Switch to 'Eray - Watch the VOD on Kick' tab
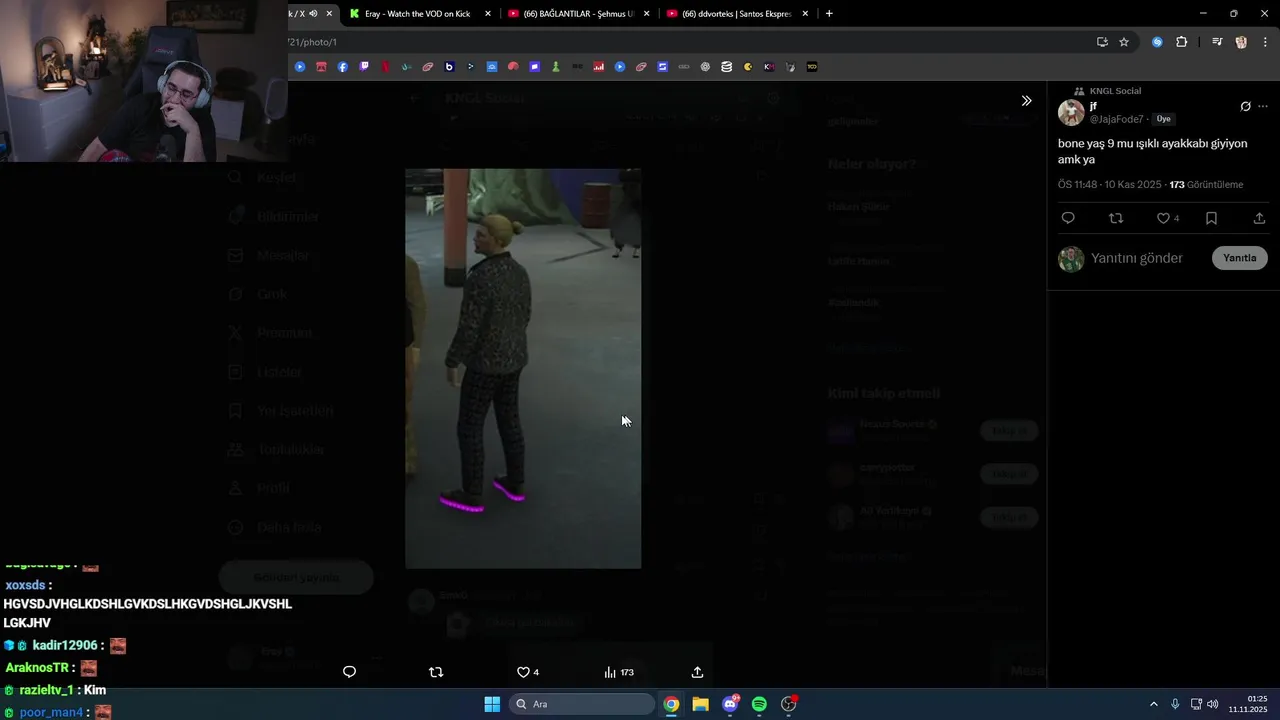The width and height of the screenshot is (1280, 720). point(418,14)
